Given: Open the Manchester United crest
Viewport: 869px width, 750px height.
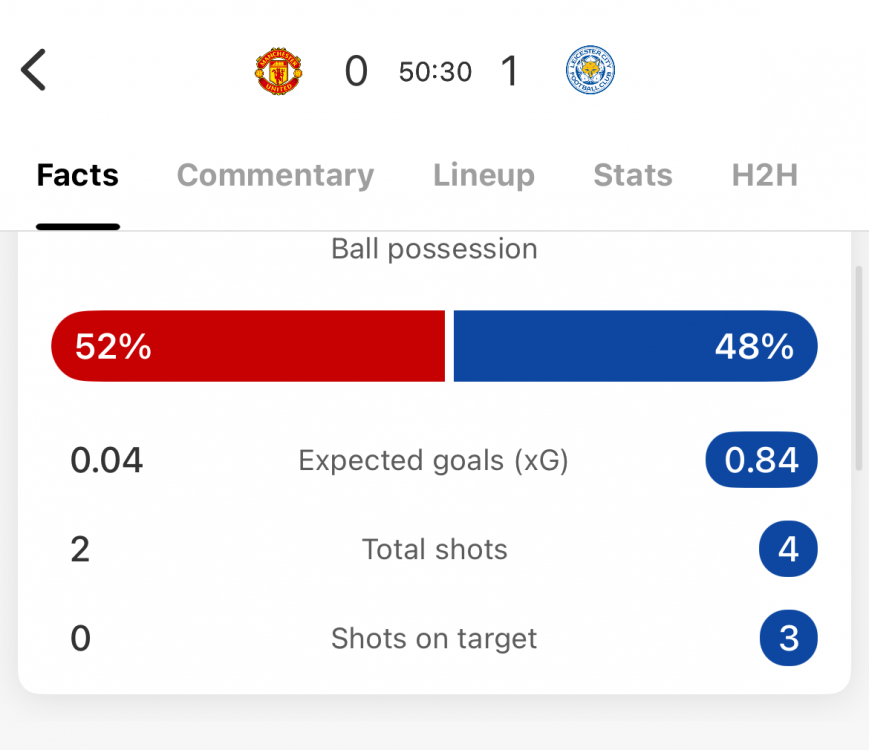Looking at the screenshot, I should [x=279, y=71].
